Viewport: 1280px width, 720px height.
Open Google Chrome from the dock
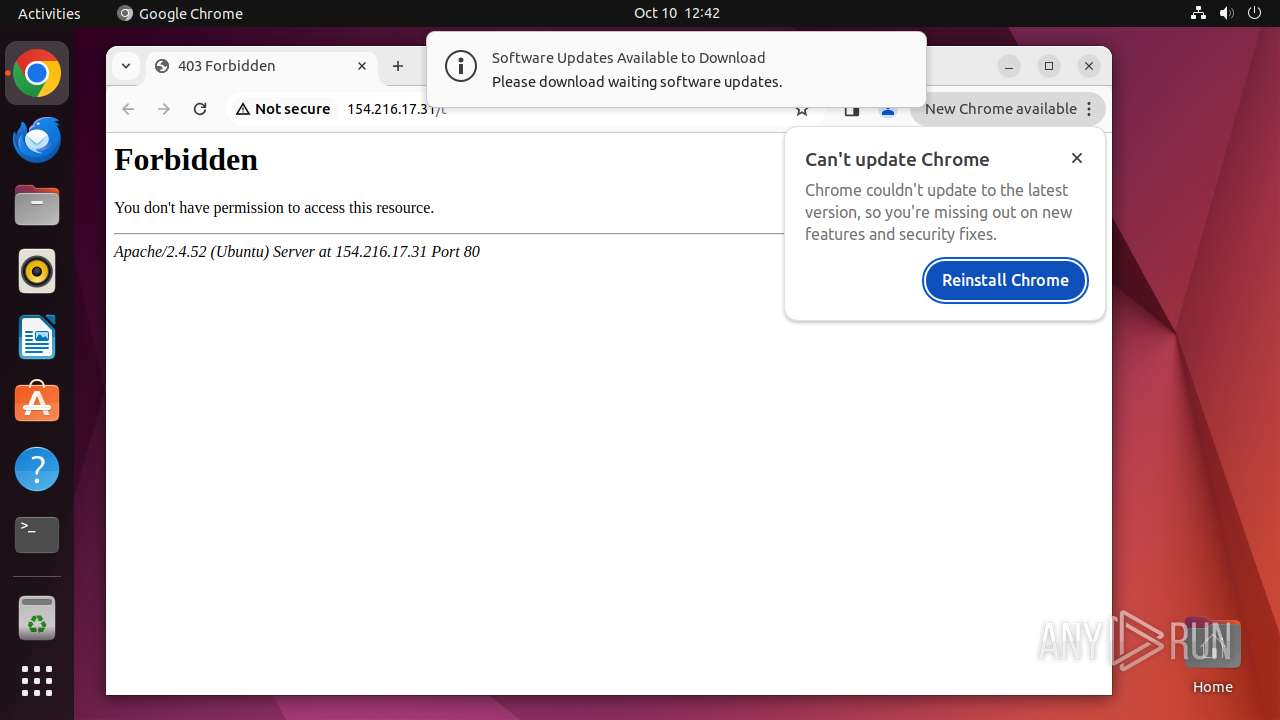pyautogui.click(x=37, y=73)
